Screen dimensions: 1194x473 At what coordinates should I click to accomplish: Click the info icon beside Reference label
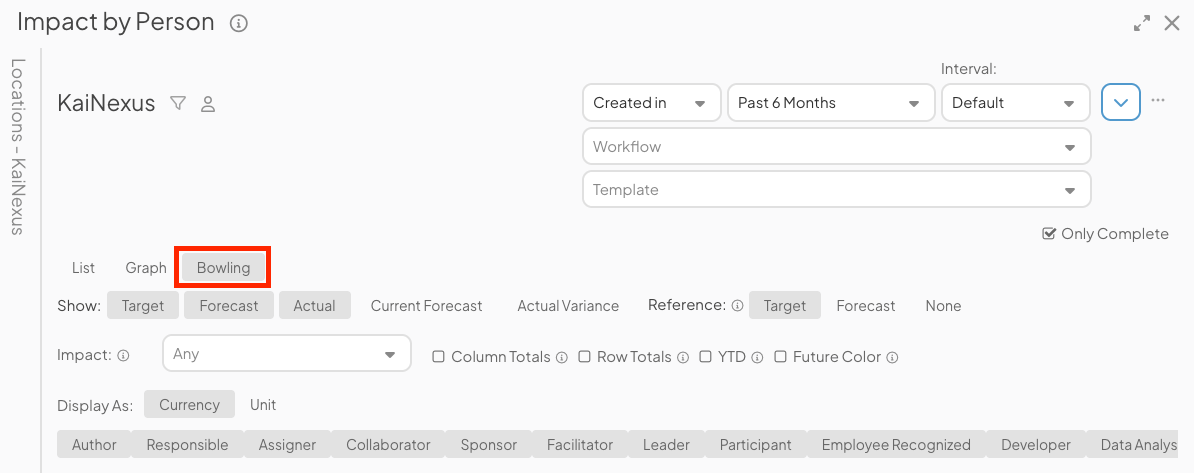coord(737,306)
